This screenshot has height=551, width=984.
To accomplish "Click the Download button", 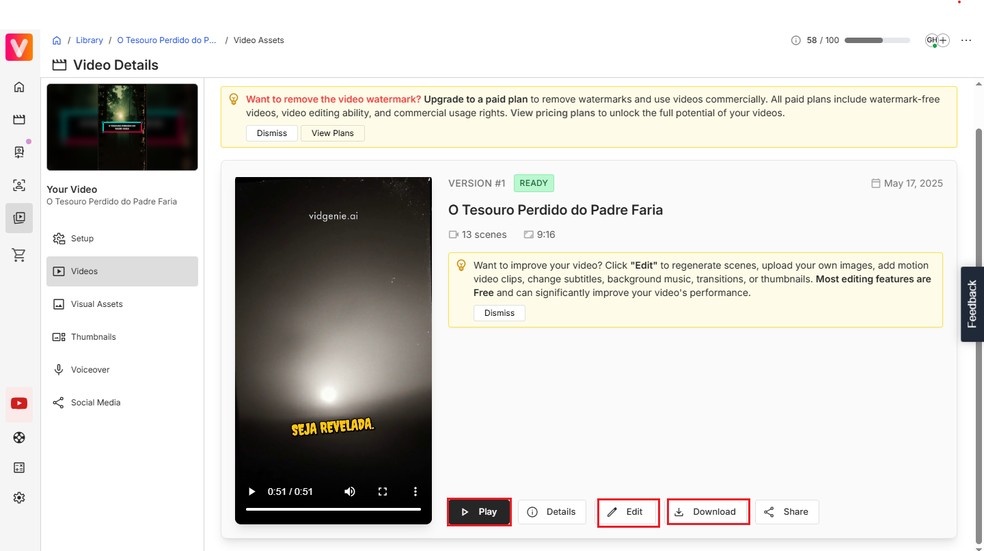I will tap(708, 512).
